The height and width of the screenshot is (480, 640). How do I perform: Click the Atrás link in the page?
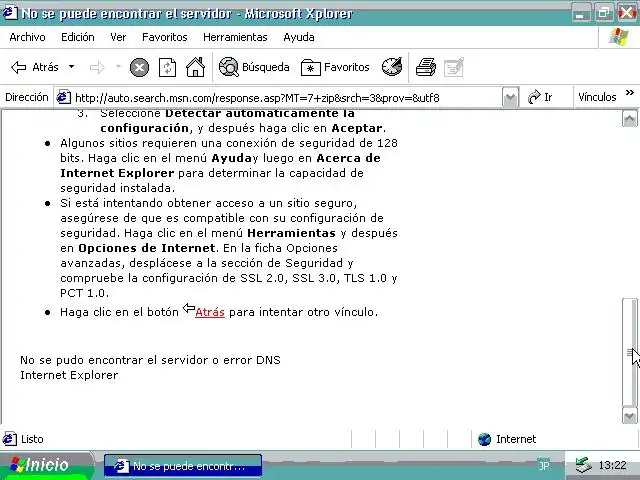pyautogui.click(x=210, y=312)
